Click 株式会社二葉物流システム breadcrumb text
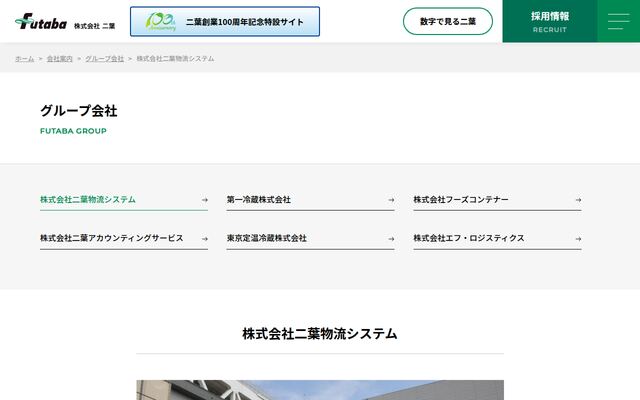Viewport: 640px width, 400px height. 175,59
